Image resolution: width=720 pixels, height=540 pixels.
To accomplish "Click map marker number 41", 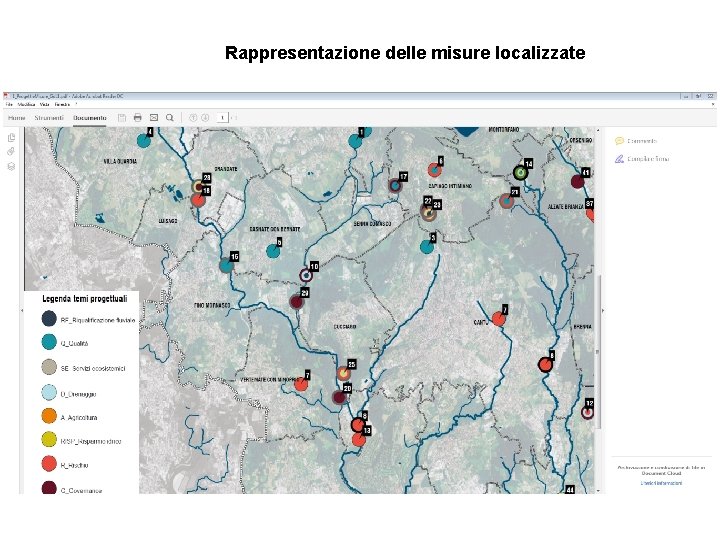I will pos(578,181).
